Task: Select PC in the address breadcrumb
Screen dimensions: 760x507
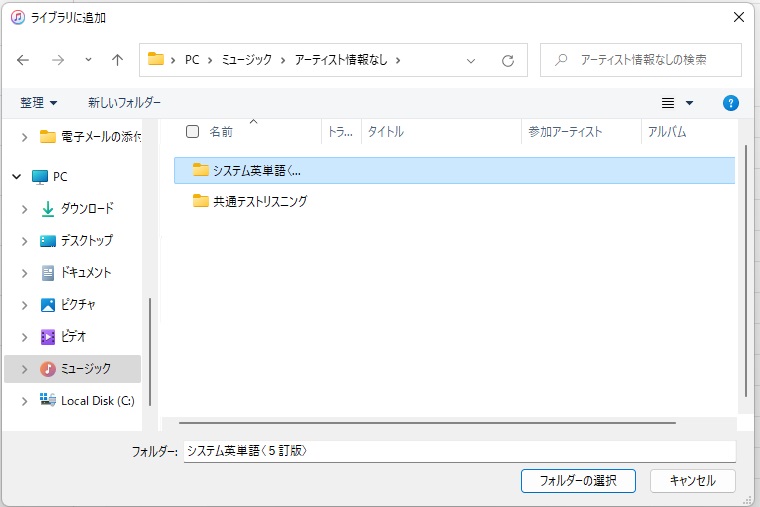Action: [x=192, y=60]
